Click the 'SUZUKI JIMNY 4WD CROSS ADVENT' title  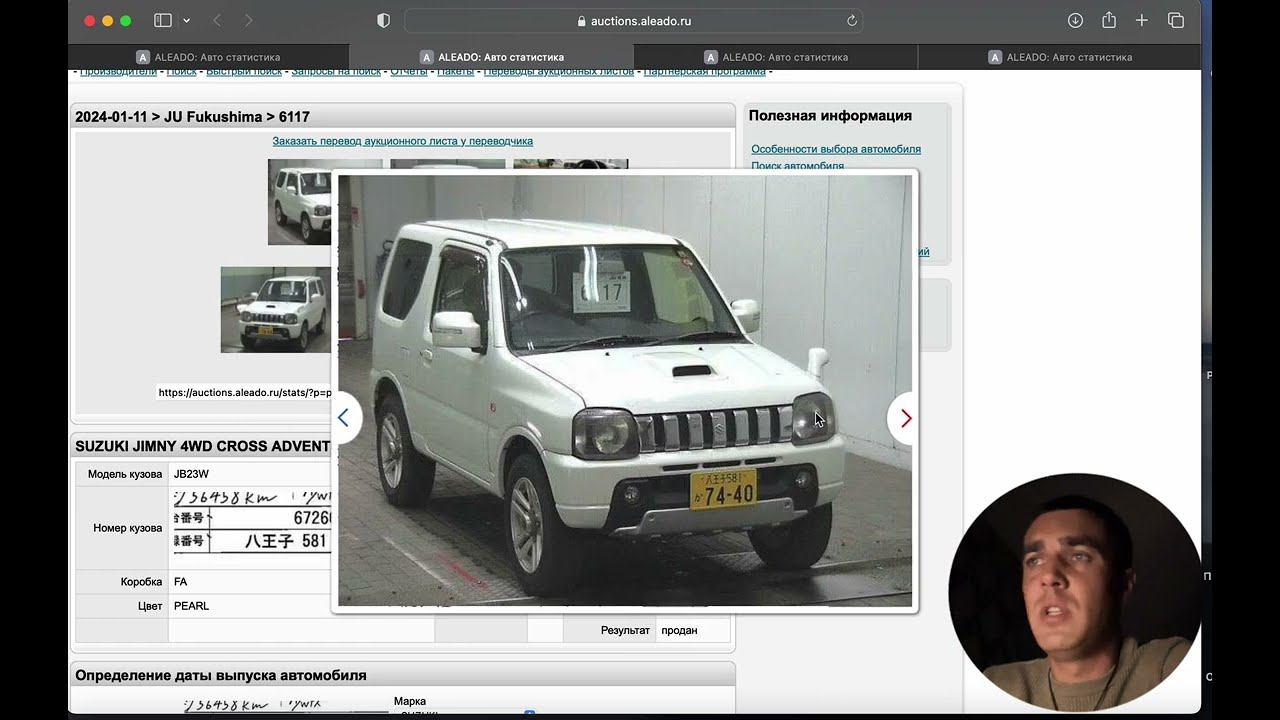(x=203, y=446)
